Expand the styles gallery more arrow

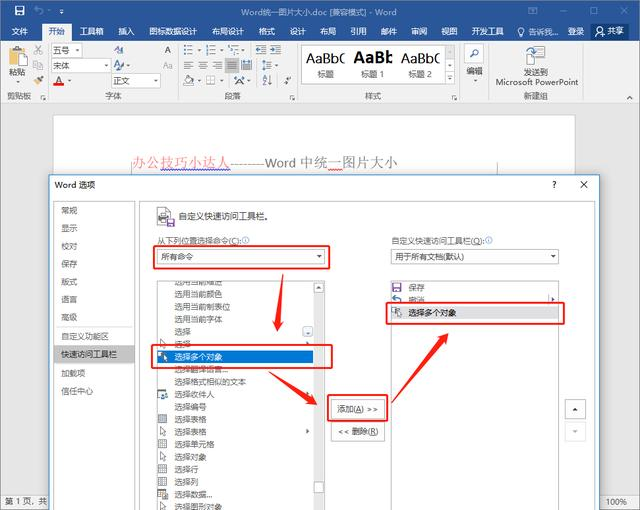(450, 78)
